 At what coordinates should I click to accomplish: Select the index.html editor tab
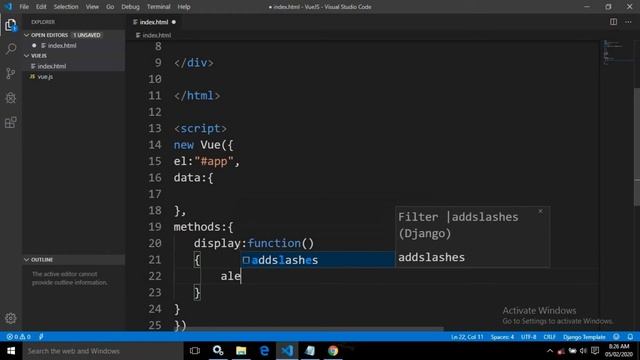154,22
